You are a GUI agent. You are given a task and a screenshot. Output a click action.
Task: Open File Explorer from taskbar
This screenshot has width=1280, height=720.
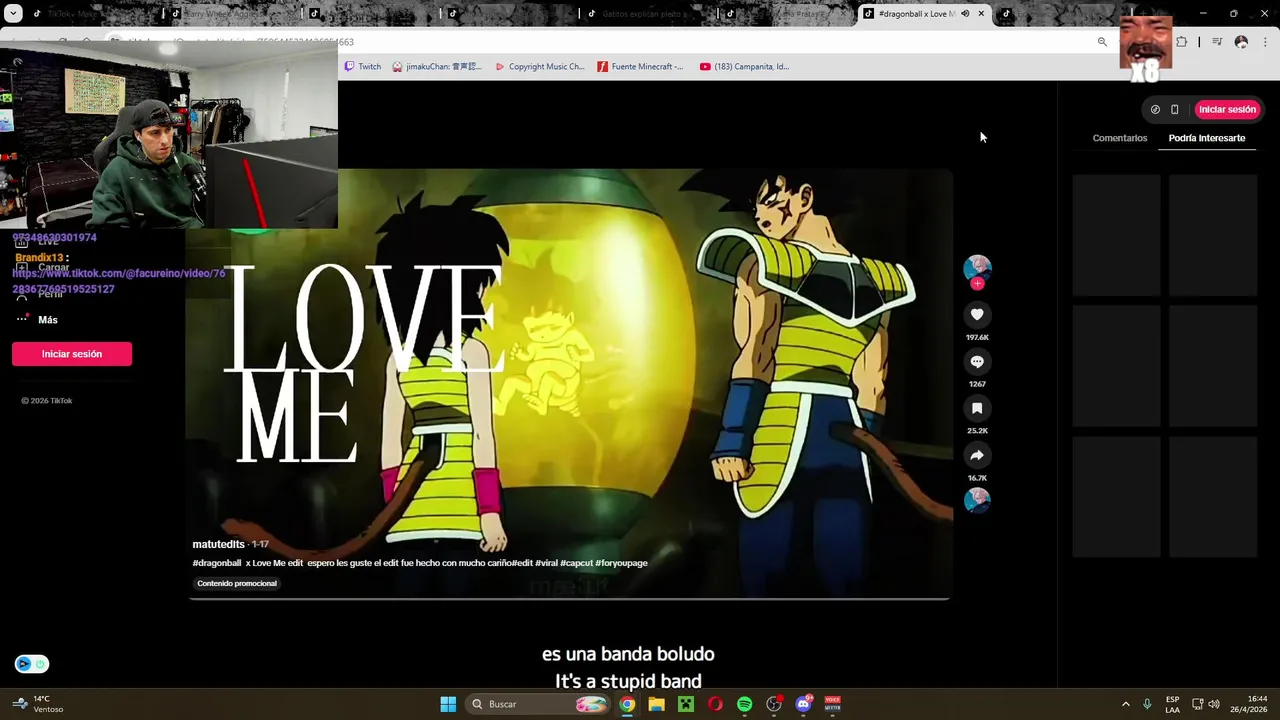[x=656, y=704]
